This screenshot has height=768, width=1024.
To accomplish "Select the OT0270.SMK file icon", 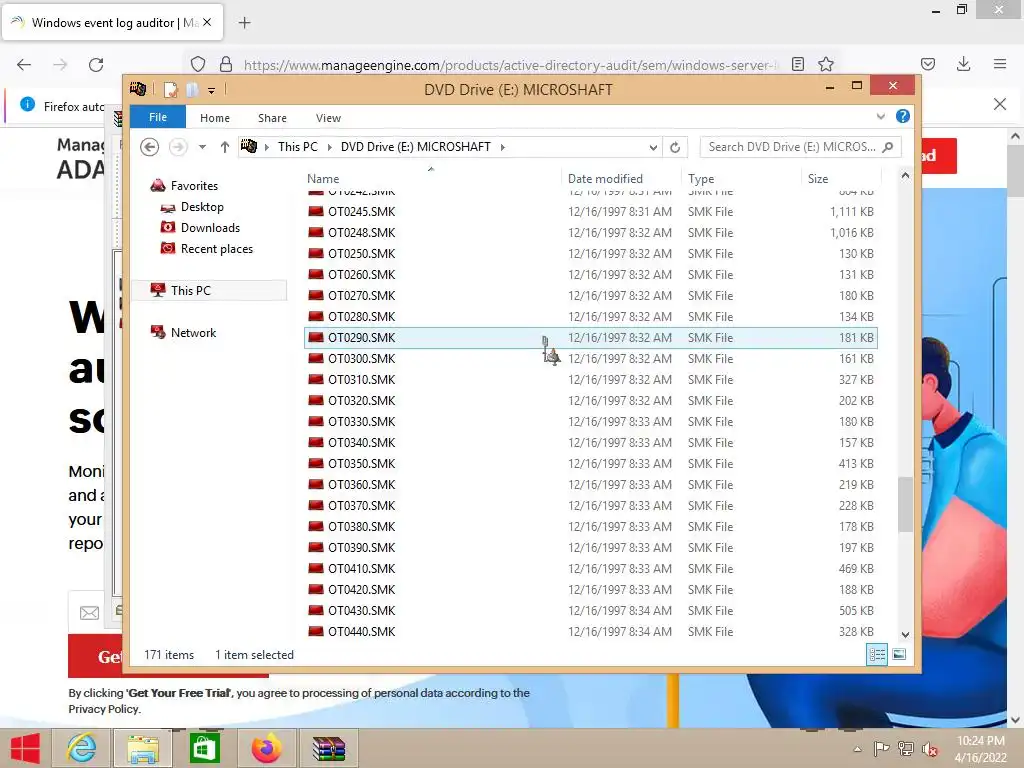I will [316, 295].
